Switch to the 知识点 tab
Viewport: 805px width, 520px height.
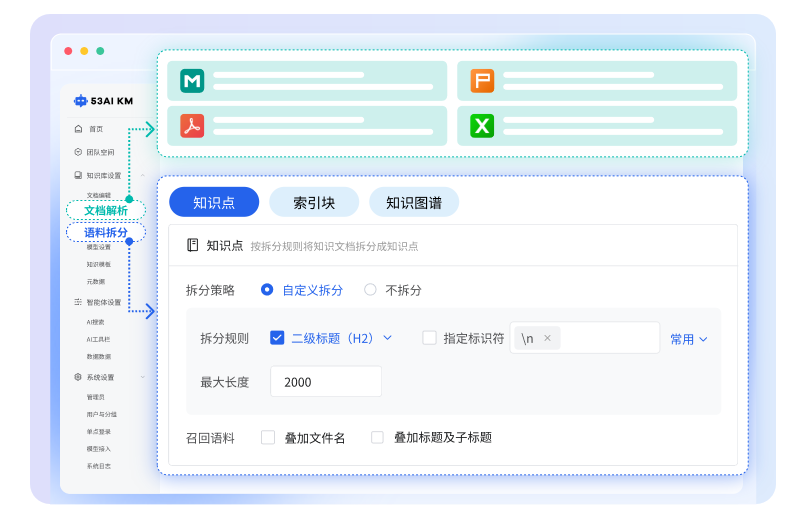point(214,202)
